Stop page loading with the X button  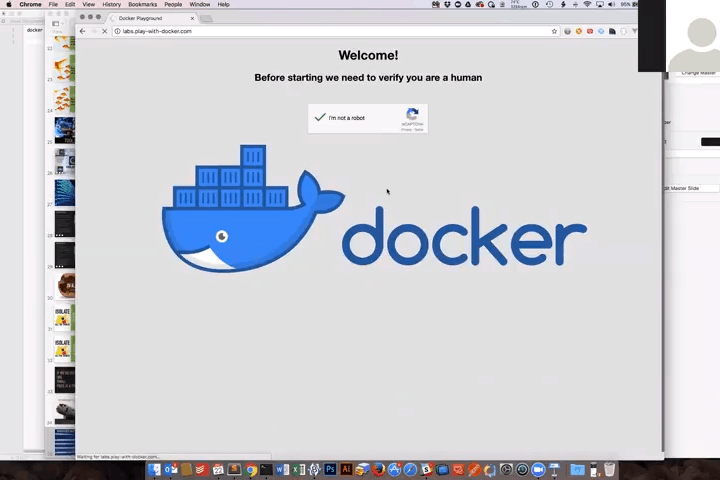(x=104, y=31)
